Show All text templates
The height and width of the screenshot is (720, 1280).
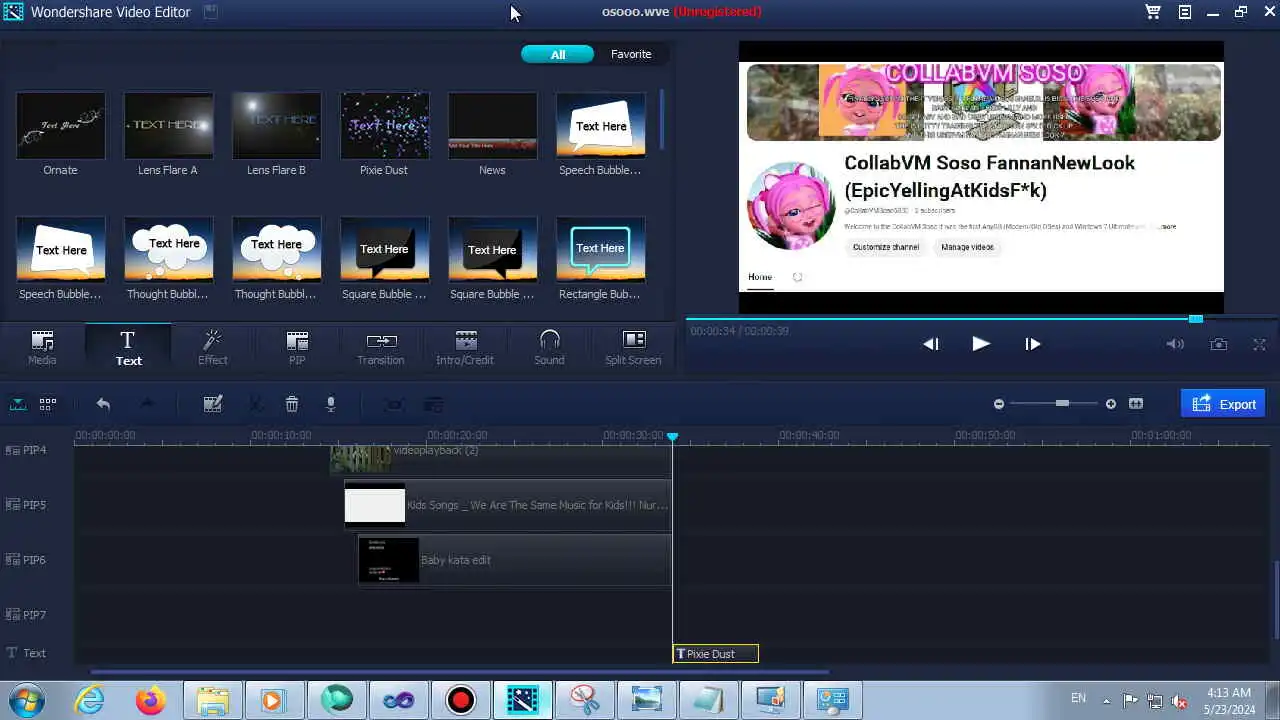pos(558,54)
